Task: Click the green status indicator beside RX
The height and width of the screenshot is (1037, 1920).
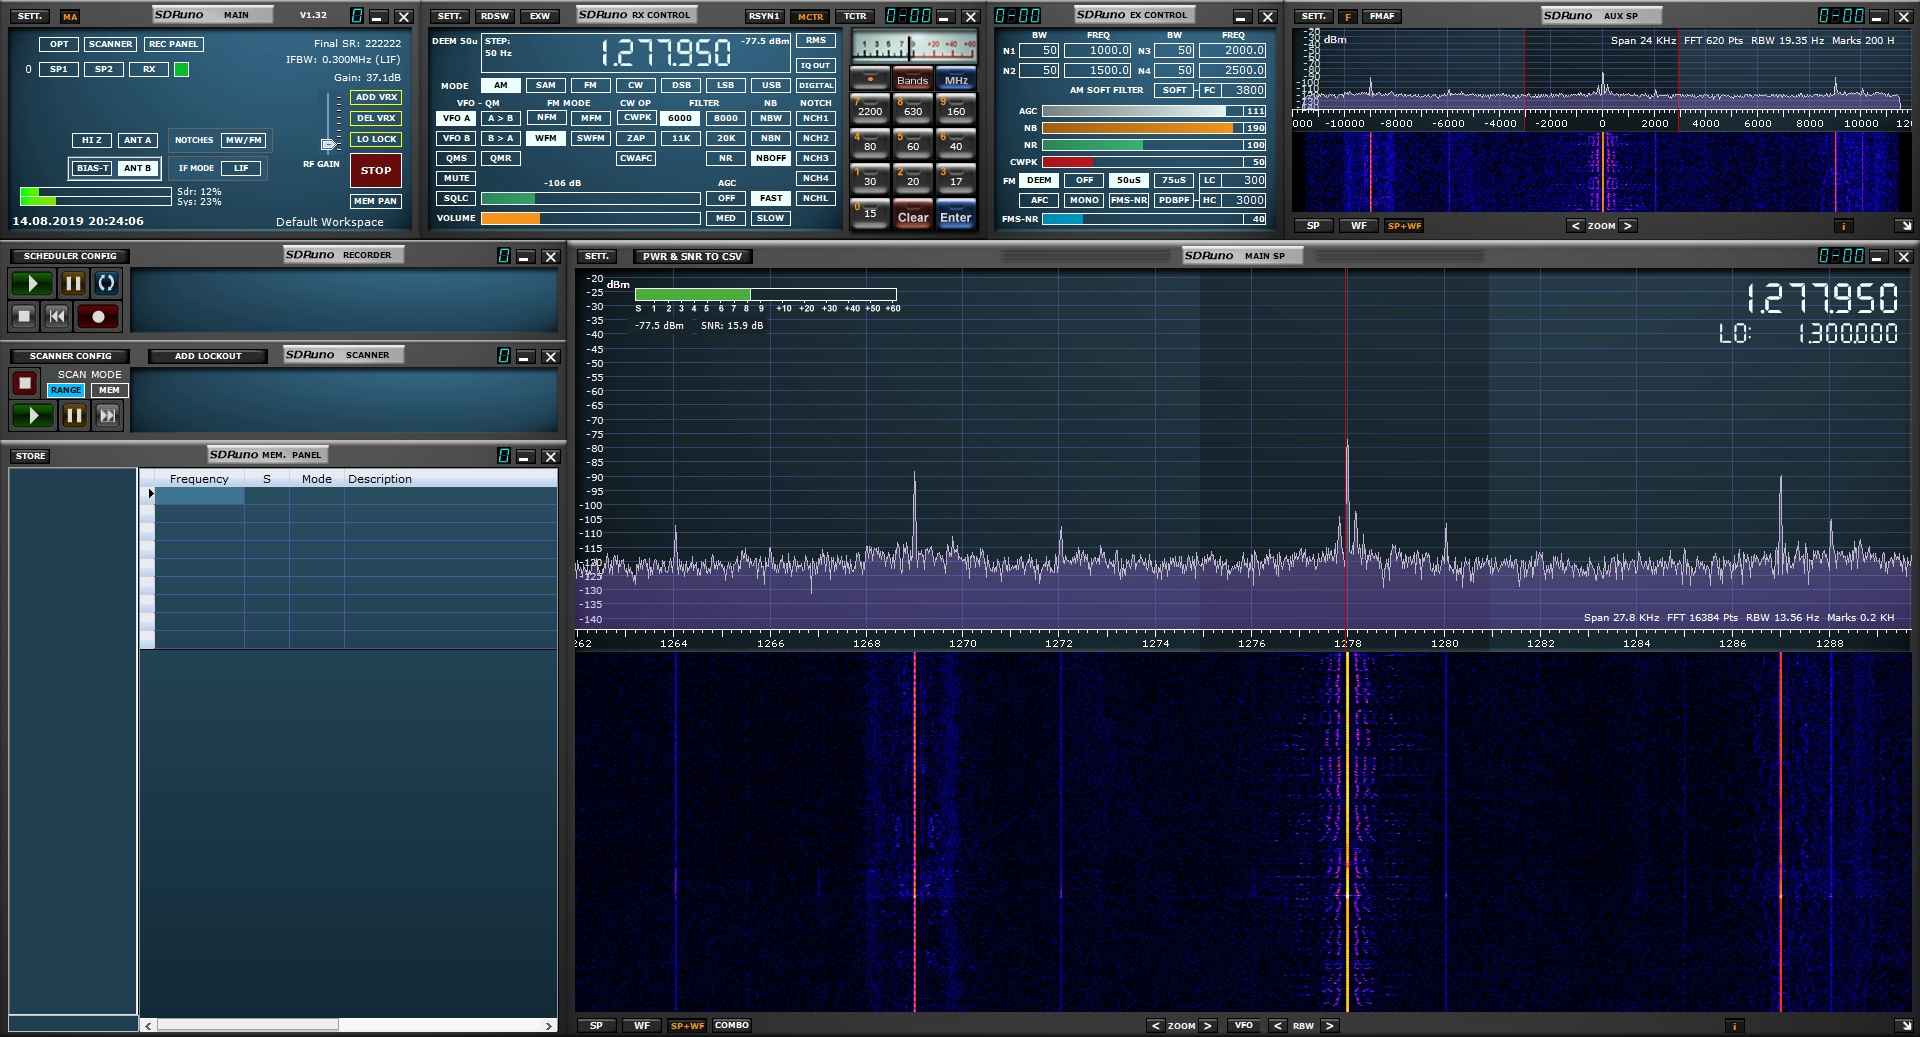Action: 181,69
